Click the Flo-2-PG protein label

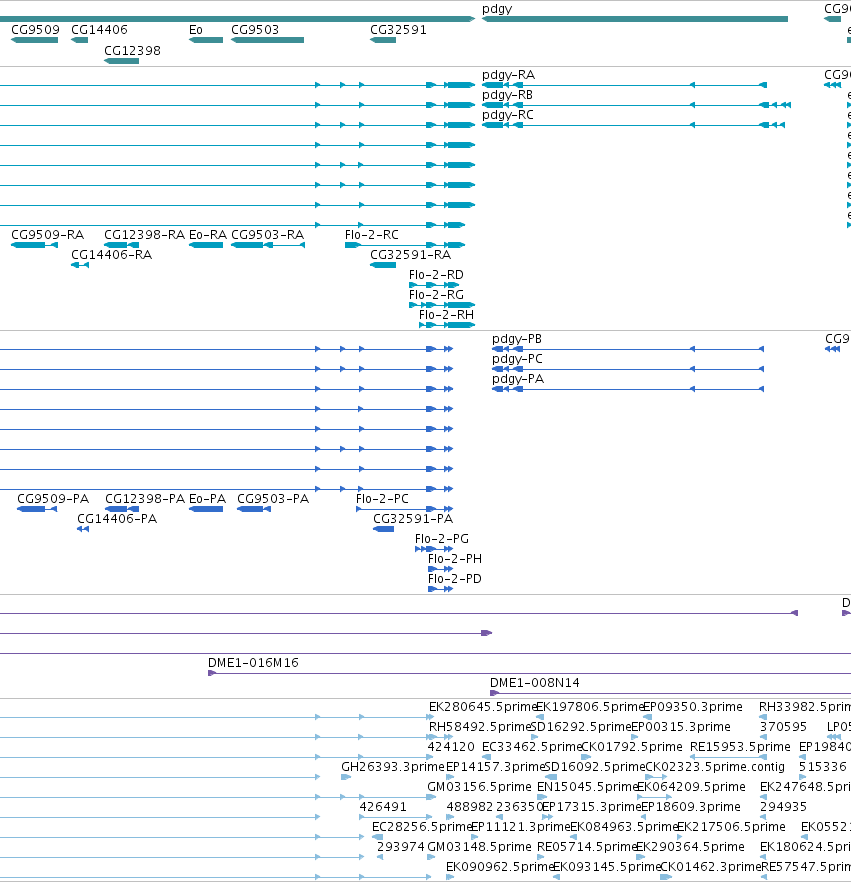[442, 539]
